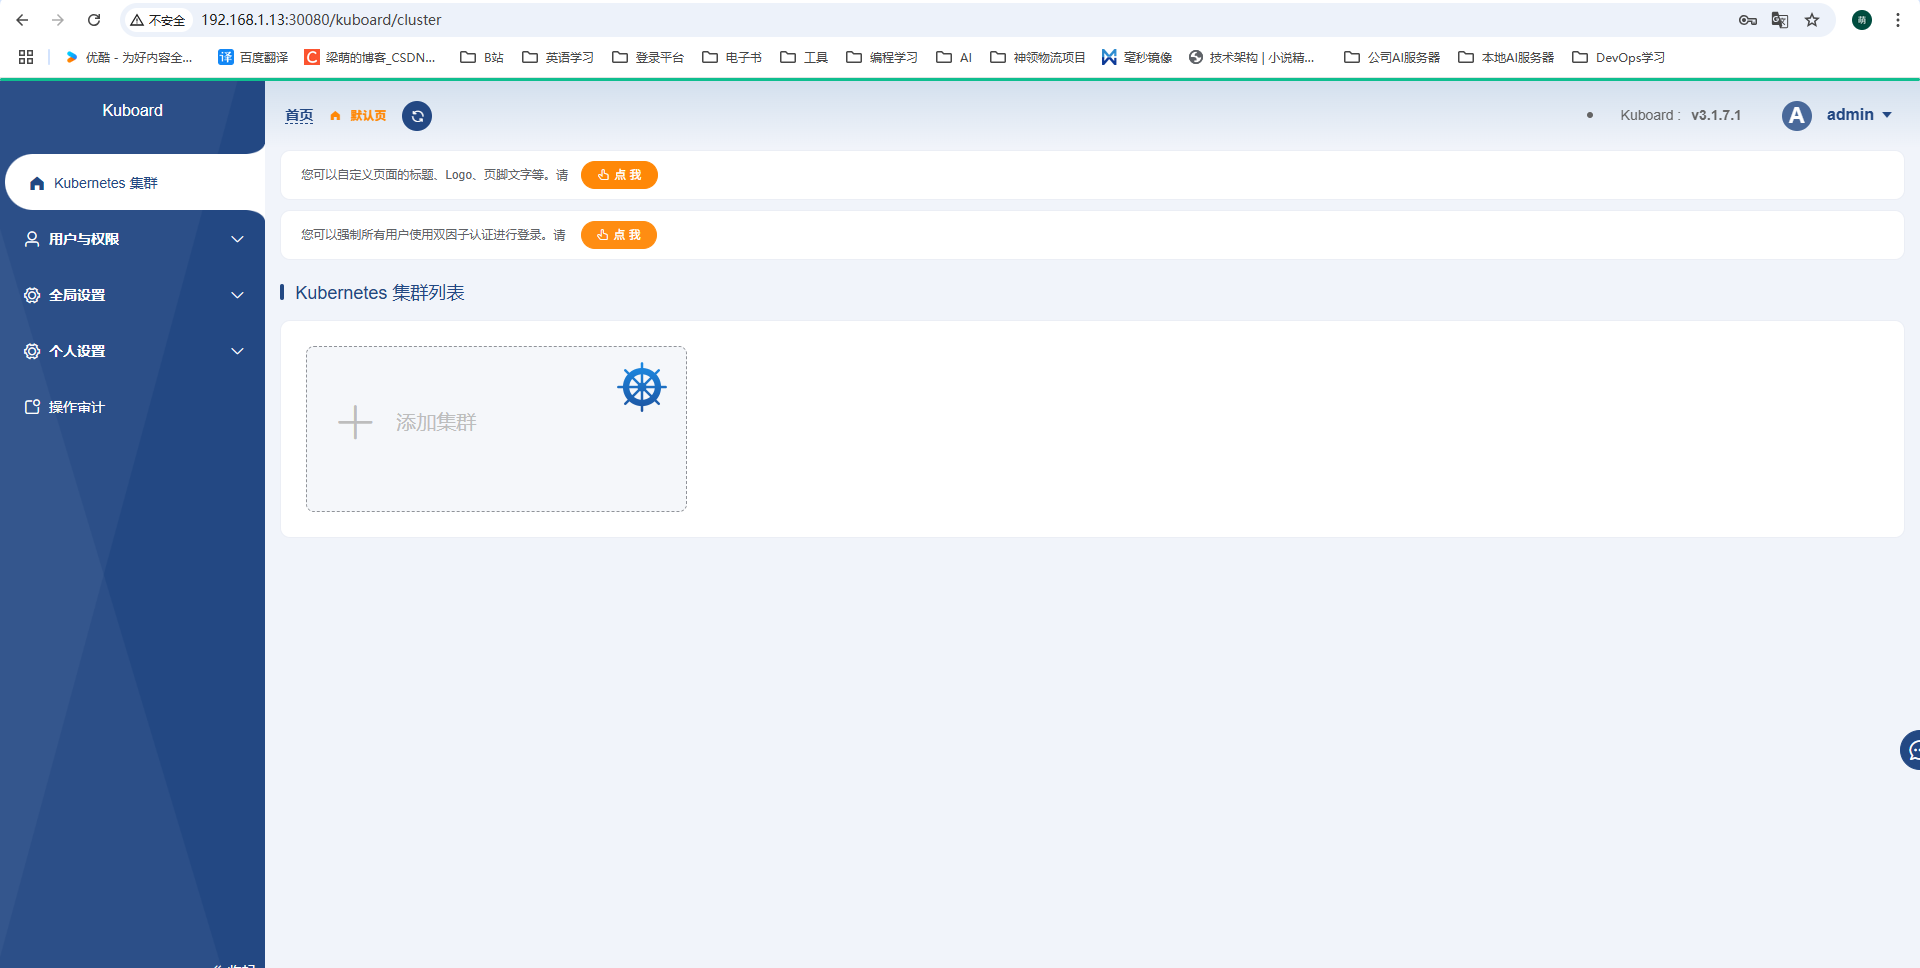Open the AI bookmark folder
The image size is (1920, 968).
pos(954,57)
